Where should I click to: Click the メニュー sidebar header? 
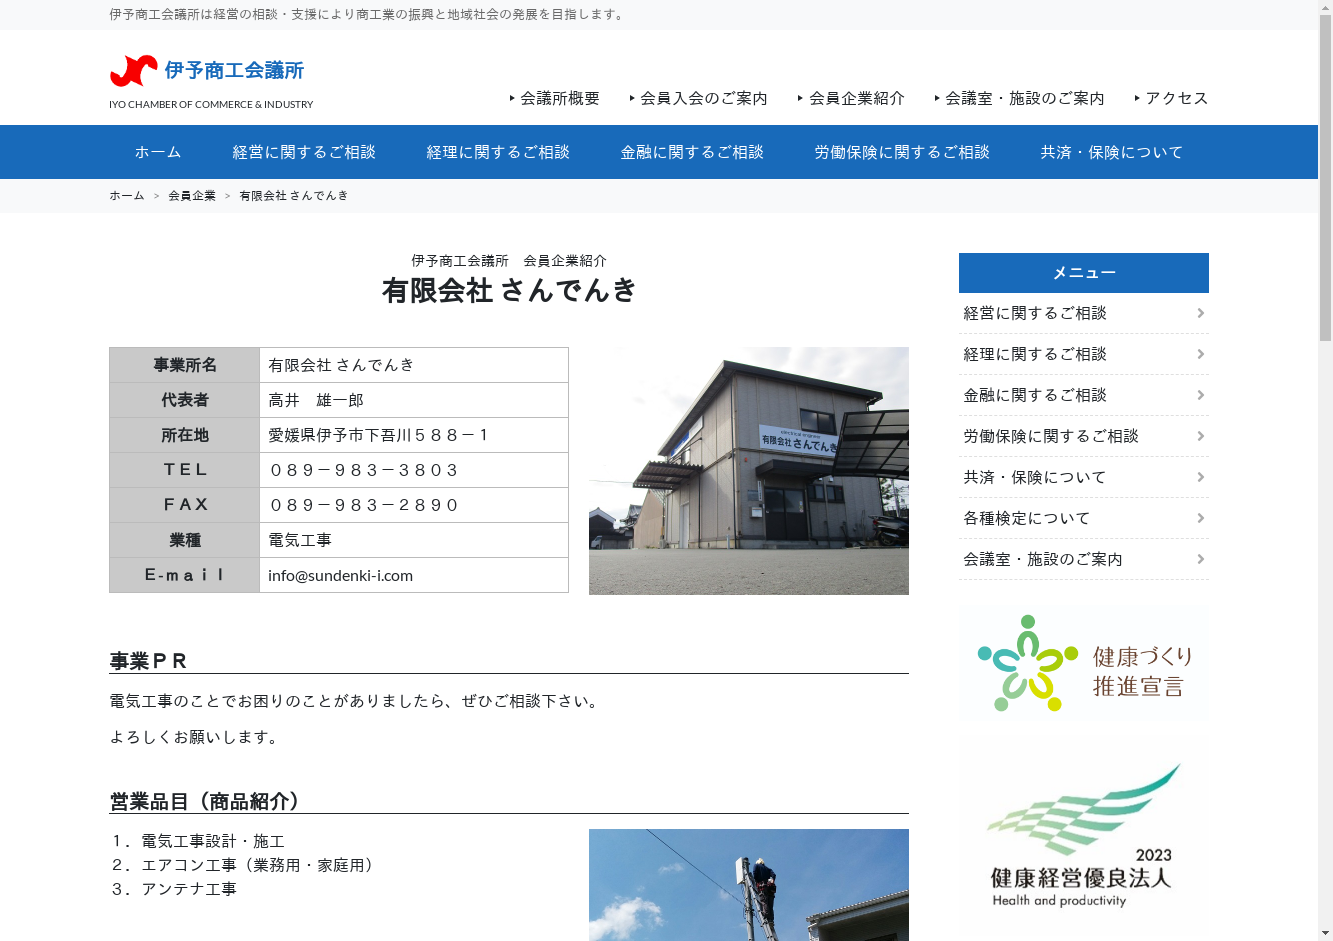1084,273
